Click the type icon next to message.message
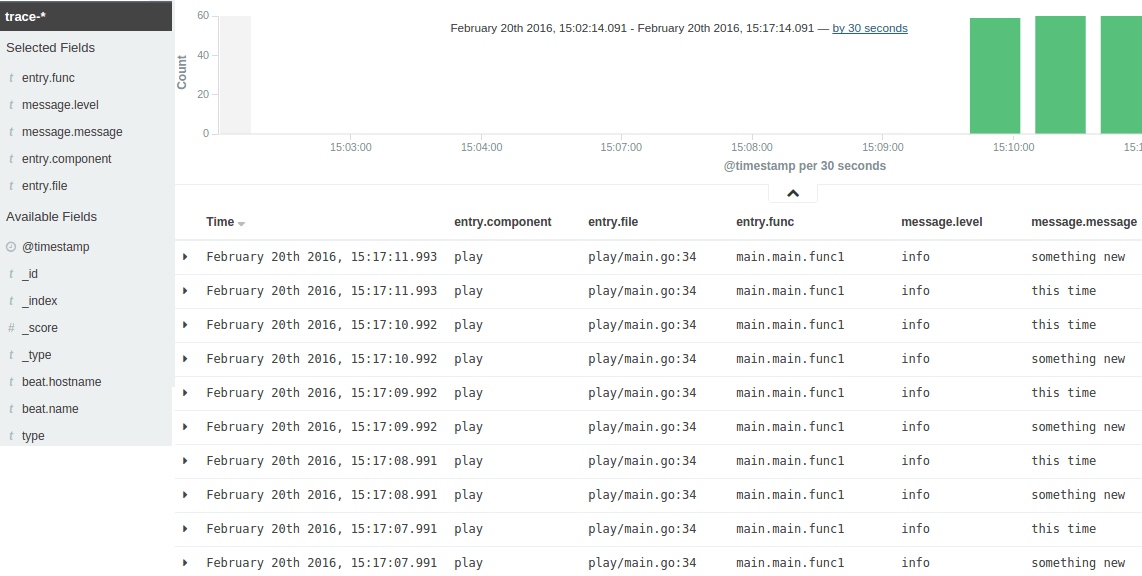 pos(11,131)
